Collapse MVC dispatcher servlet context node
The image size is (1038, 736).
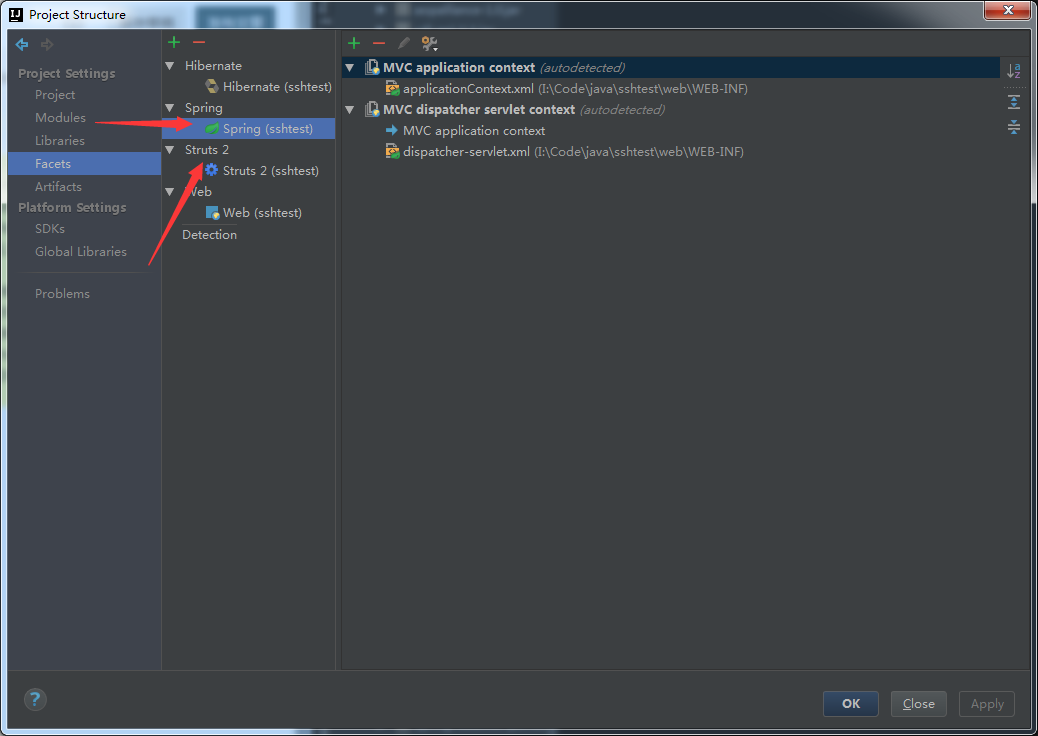click(349, 110)
